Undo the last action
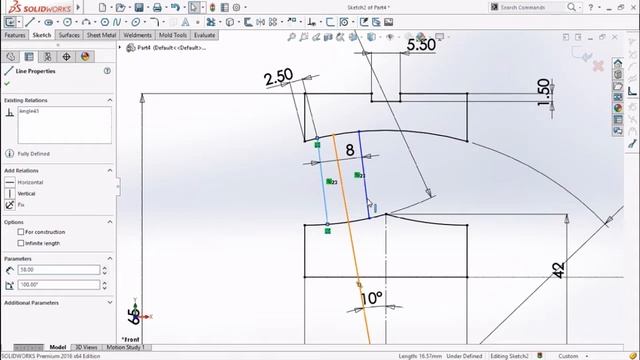This screenshot has width=640, height=360. (x=175, y=7)
